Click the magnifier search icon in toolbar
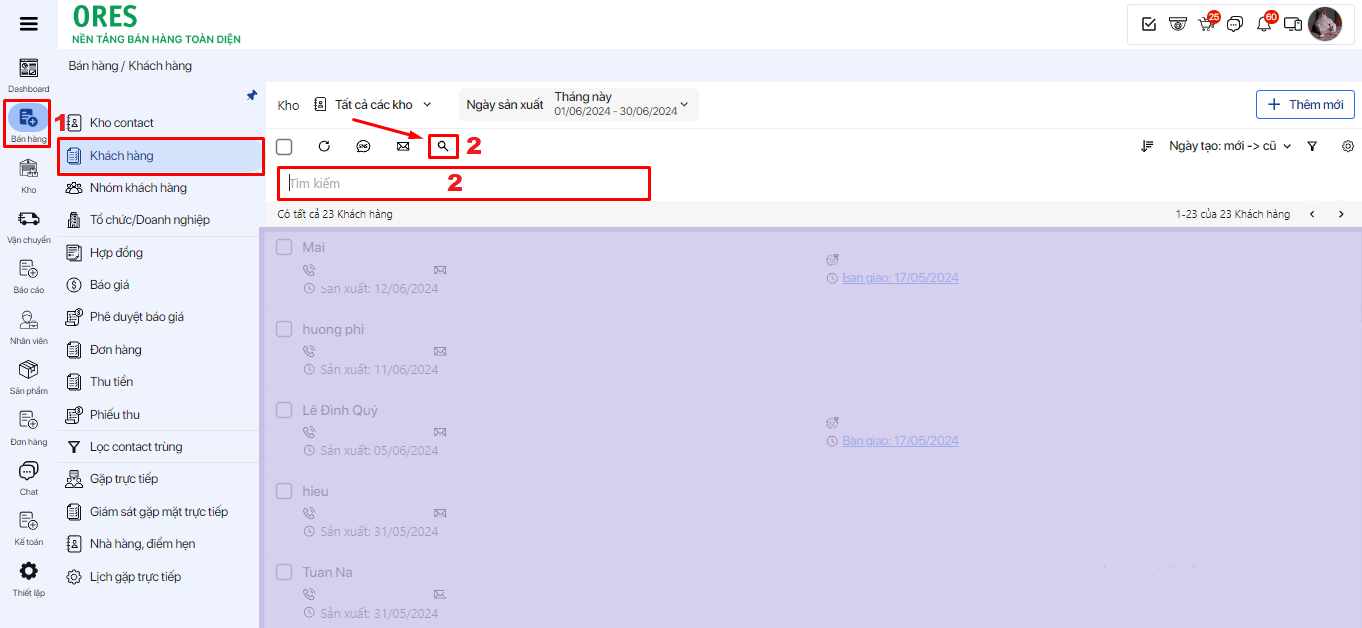The width and height of the screenshot is (1362, 628). point(443,146)
